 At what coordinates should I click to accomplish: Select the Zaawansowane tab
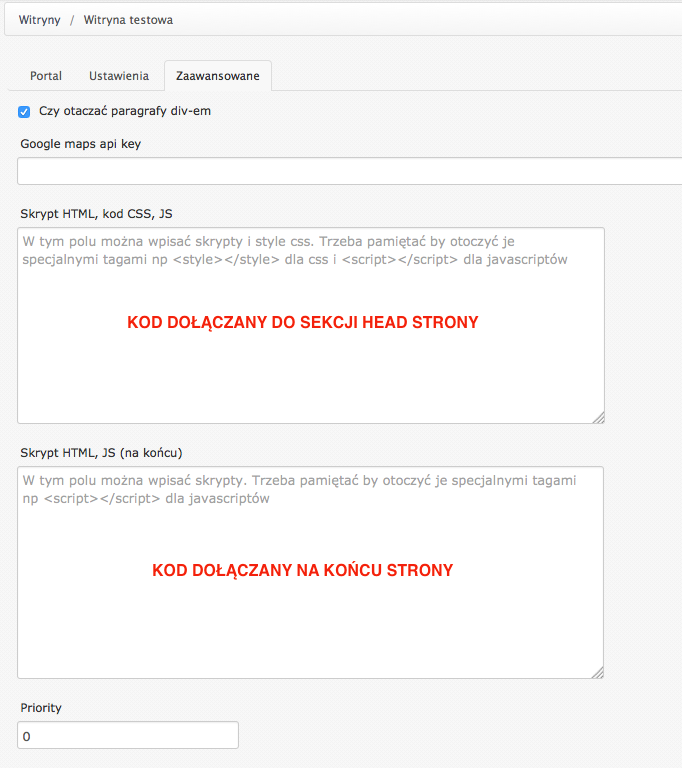coord(217,76)
